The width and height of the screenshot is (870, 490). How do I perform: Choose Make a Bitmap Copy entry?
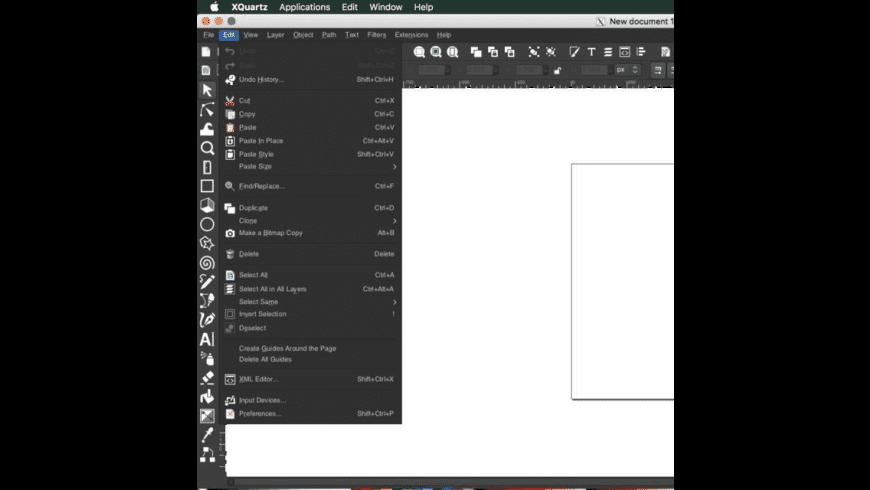(x=310, y=233)
